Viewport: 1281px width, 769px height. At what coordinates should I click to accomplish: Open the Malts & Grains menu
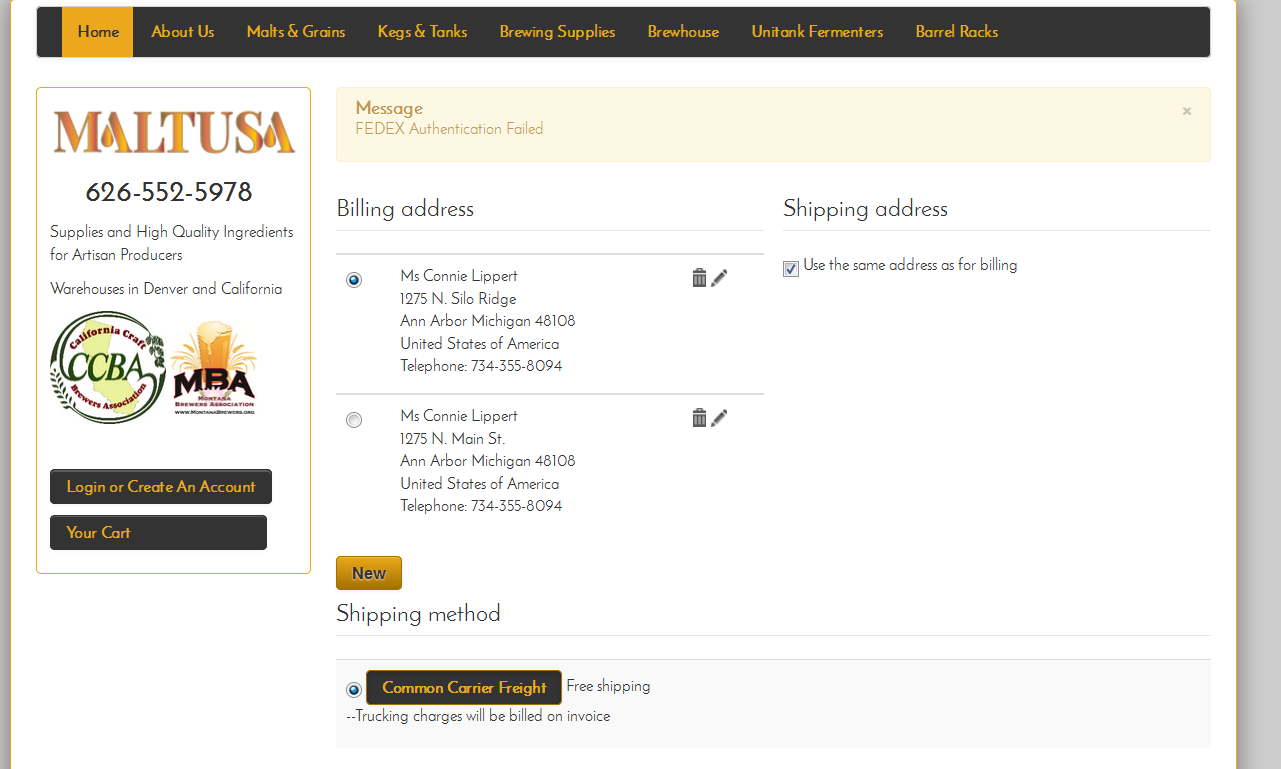296,32
